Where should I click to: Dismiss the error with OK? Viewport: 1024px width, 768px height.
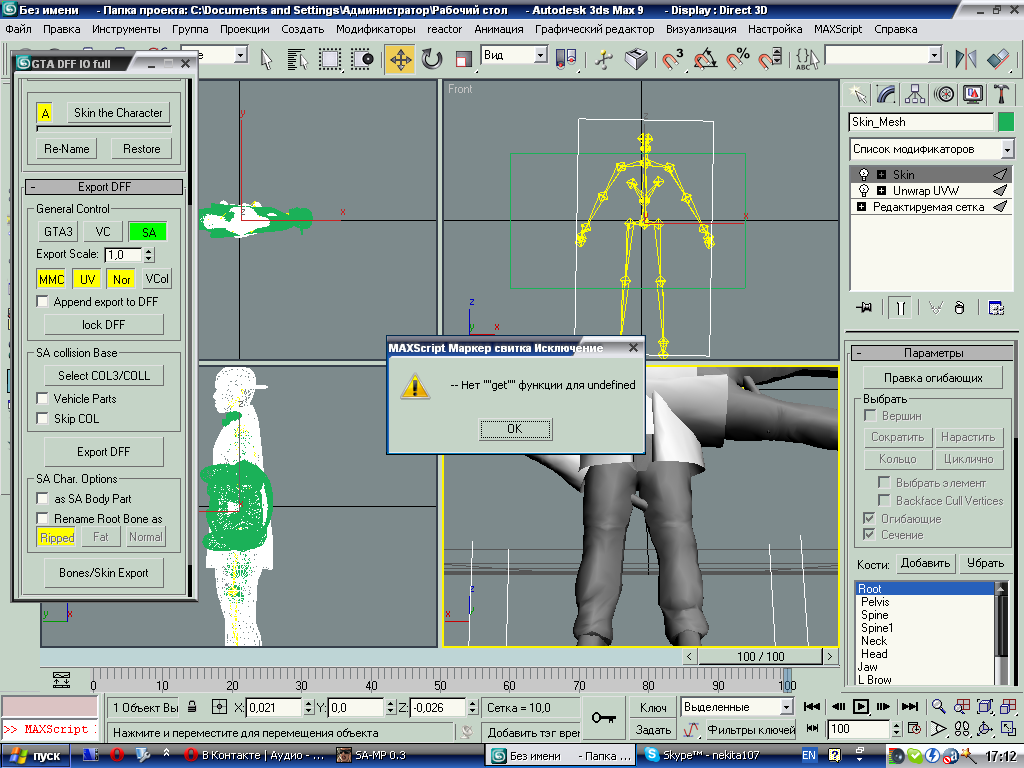tap(514, 428)
